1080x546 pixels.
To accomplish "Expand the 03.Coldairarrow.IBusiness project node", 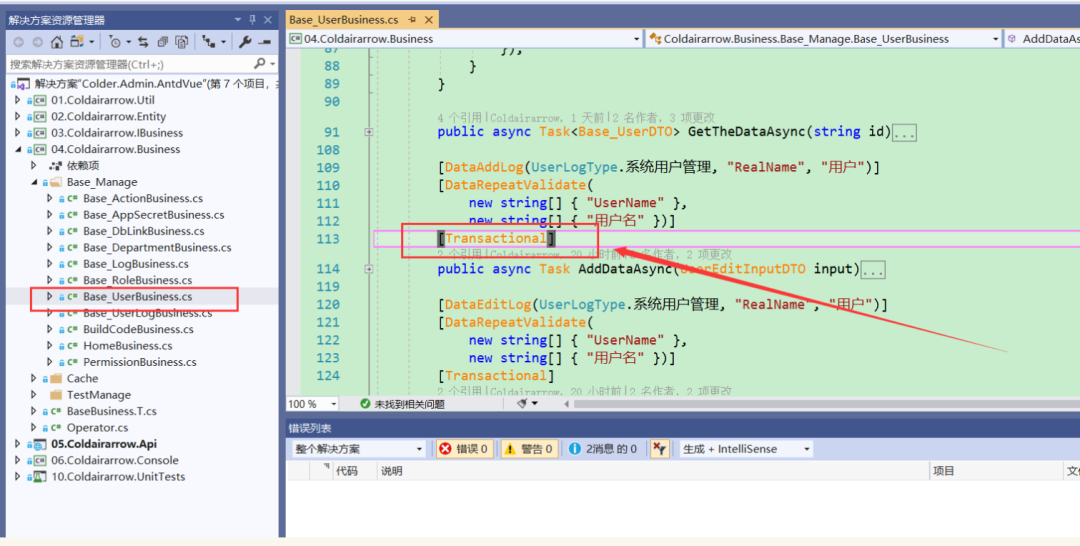I will click(18, 133).
